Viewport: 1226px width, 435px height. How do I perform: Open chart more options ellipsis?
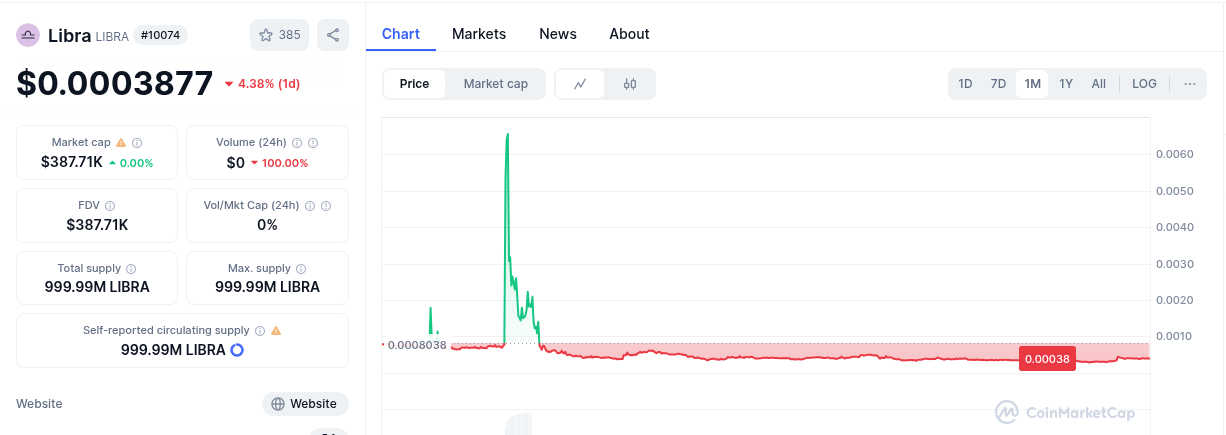click(1190, 84)
